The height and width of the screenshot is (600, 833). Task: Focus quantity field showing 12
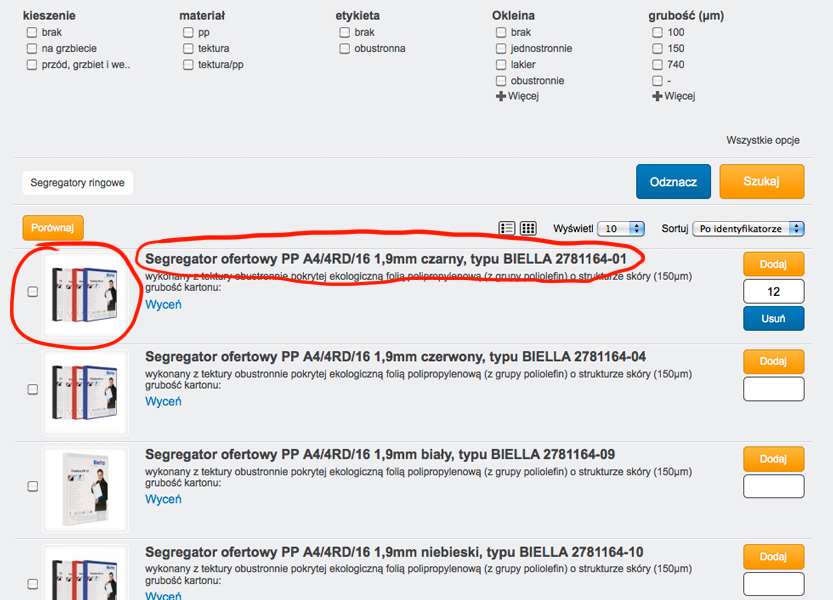coord(774,291)
